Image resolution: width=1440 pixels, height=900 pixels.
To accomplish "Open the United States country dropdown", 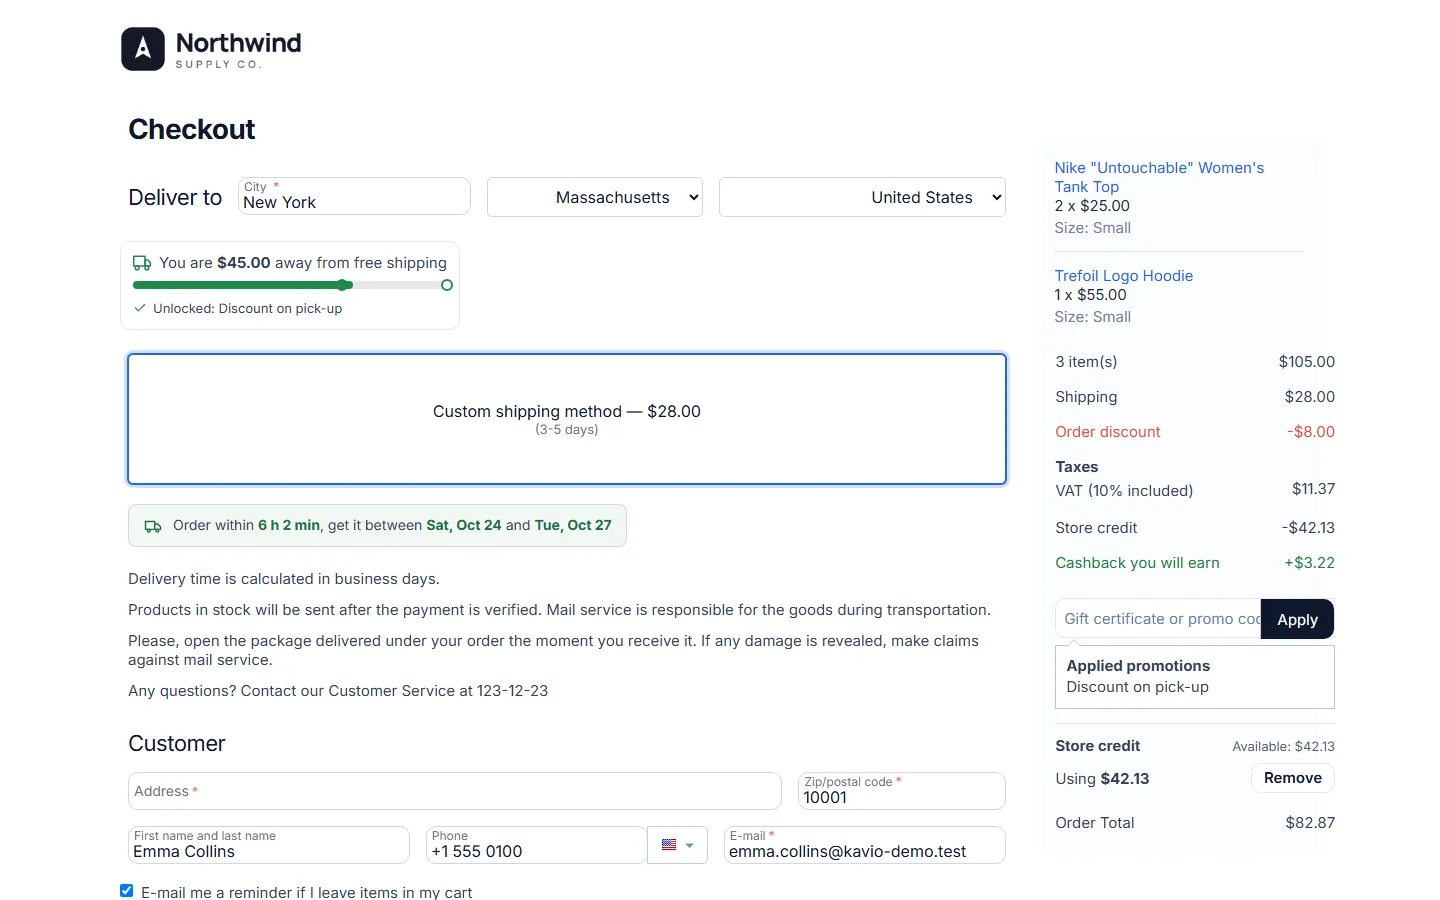I will click(x=862, y=197).
